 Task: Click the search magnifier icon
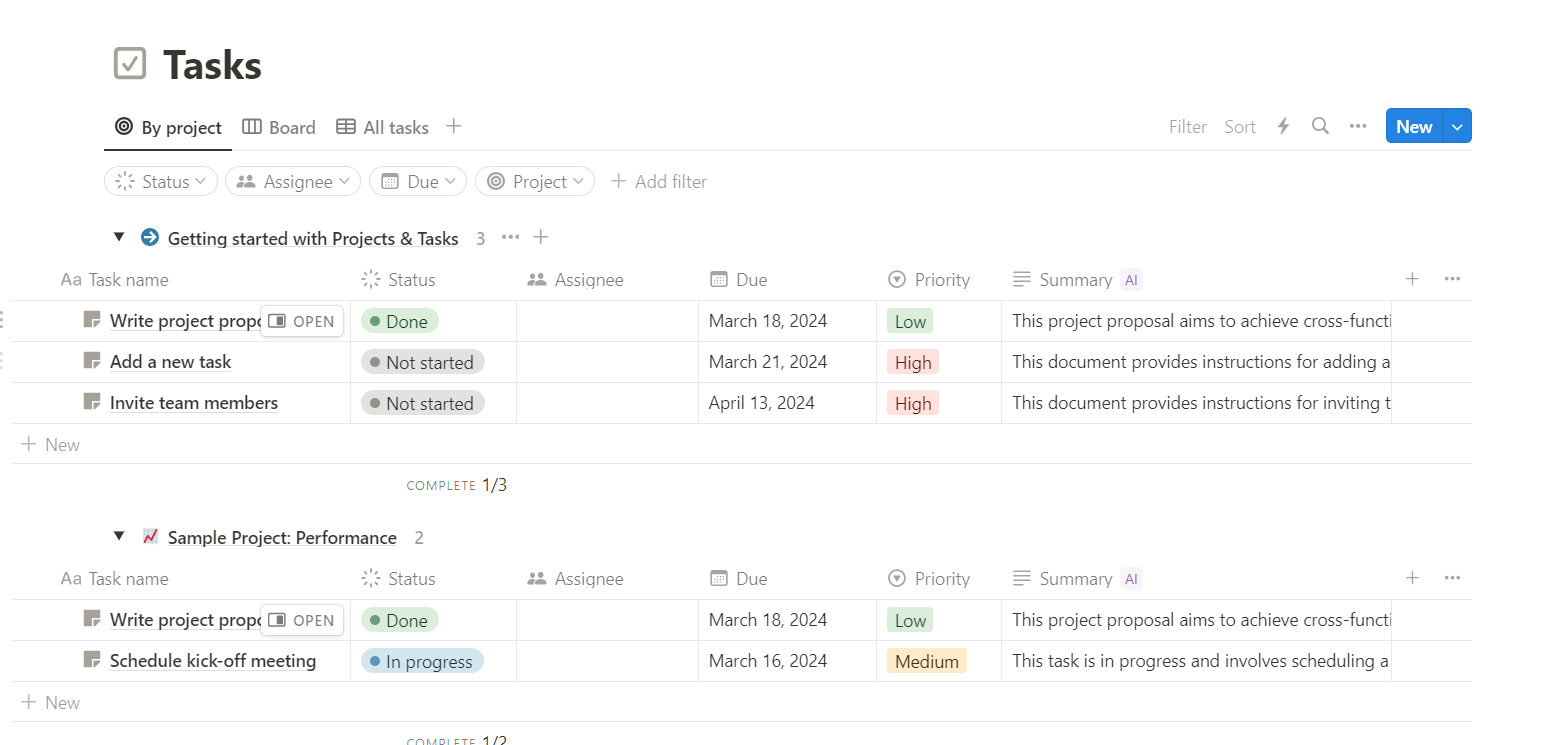pos(1320,126)
